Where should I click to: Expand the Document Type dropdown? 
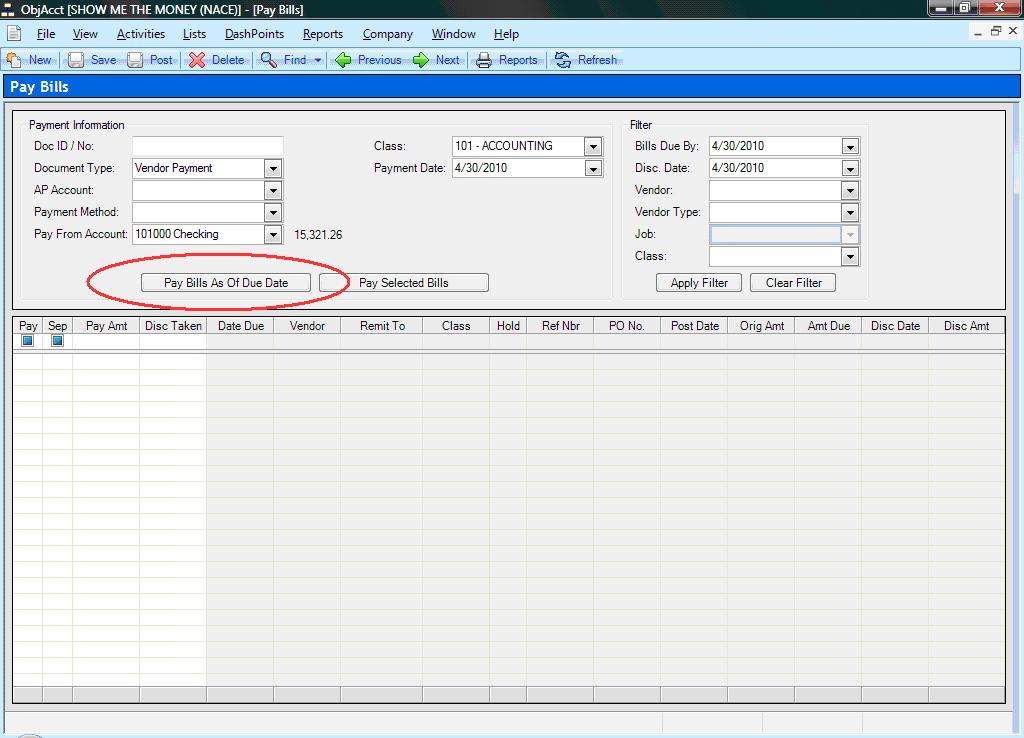pos(273,168)
